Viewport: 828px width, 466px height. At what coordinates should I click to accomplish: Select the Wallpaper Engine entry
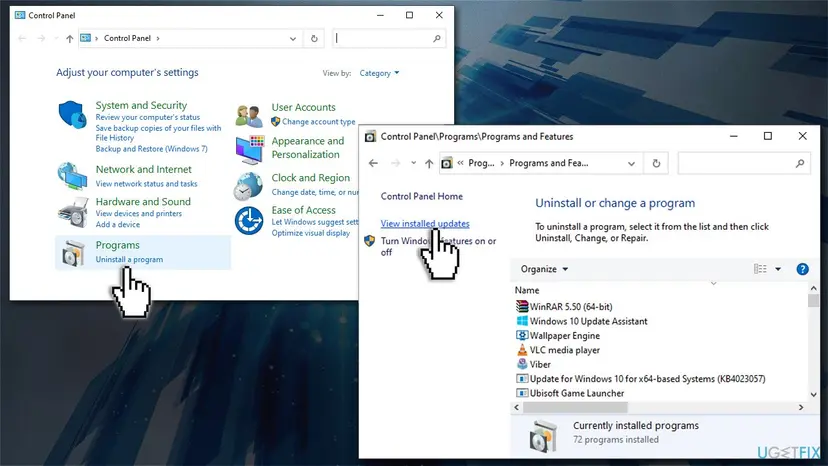point(564,335)
